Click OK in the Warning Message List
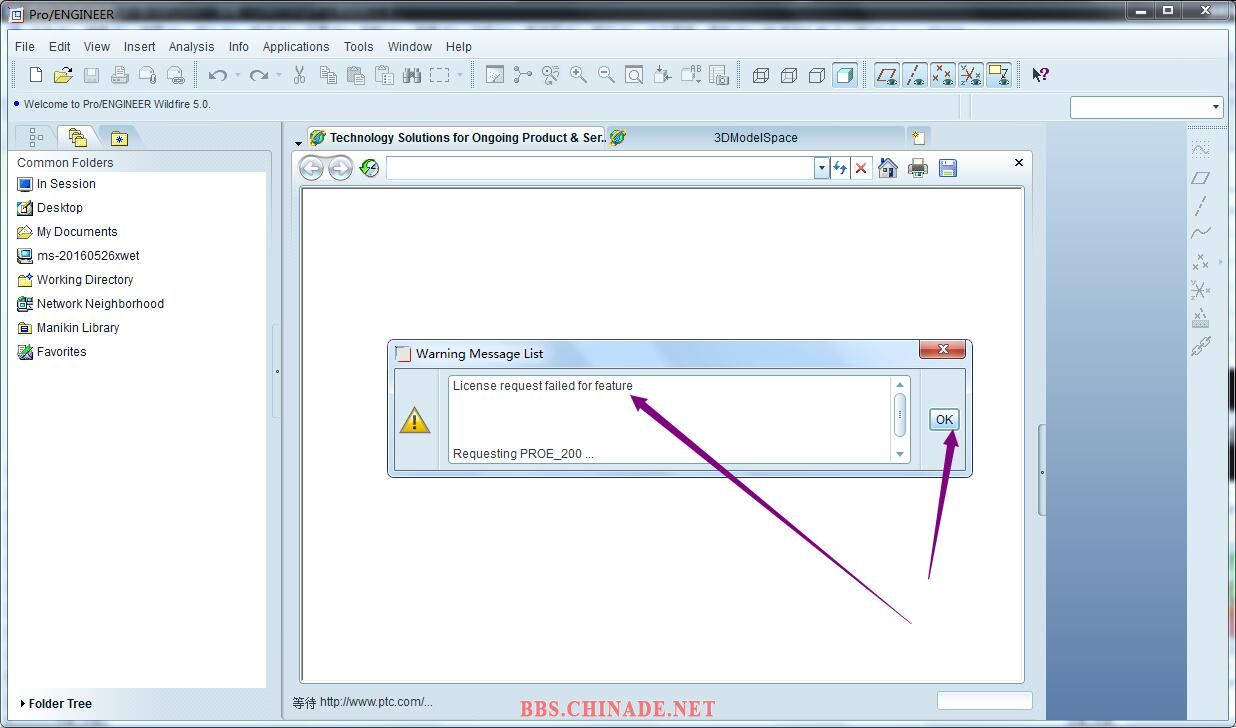This screenshot has width=1236, height=728. [944, 419]
